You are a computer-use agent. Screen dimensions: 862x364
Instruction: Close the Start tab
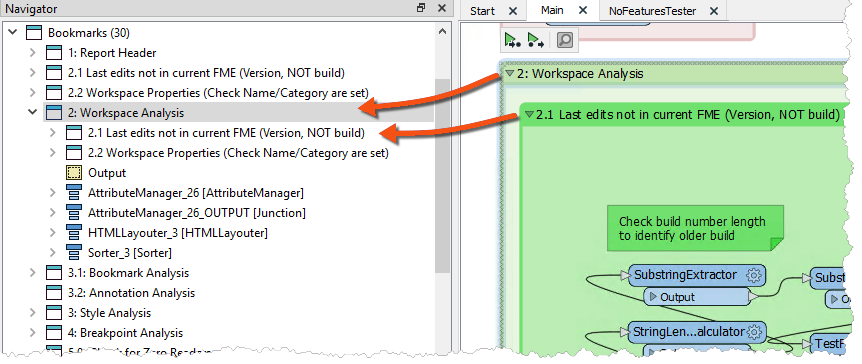tap(513, 11)
